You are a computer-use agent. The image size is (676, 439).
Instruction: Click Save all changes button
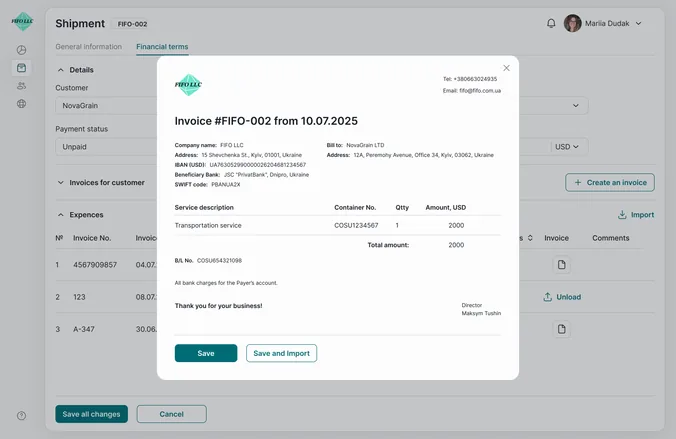tap(91, 414)
